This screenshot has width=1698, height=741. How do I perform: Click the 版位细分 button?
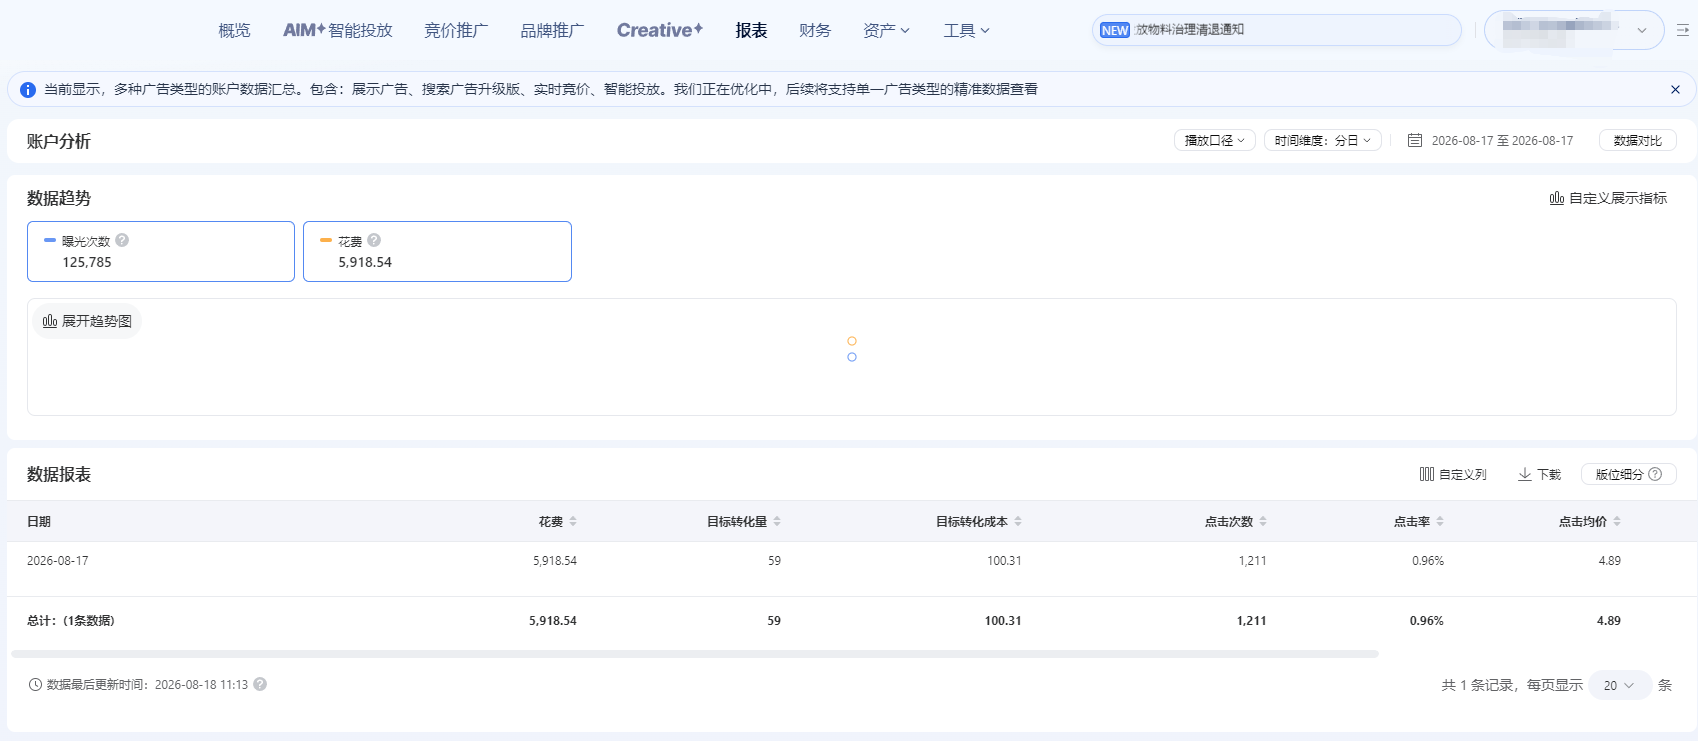coord(1628,474)
